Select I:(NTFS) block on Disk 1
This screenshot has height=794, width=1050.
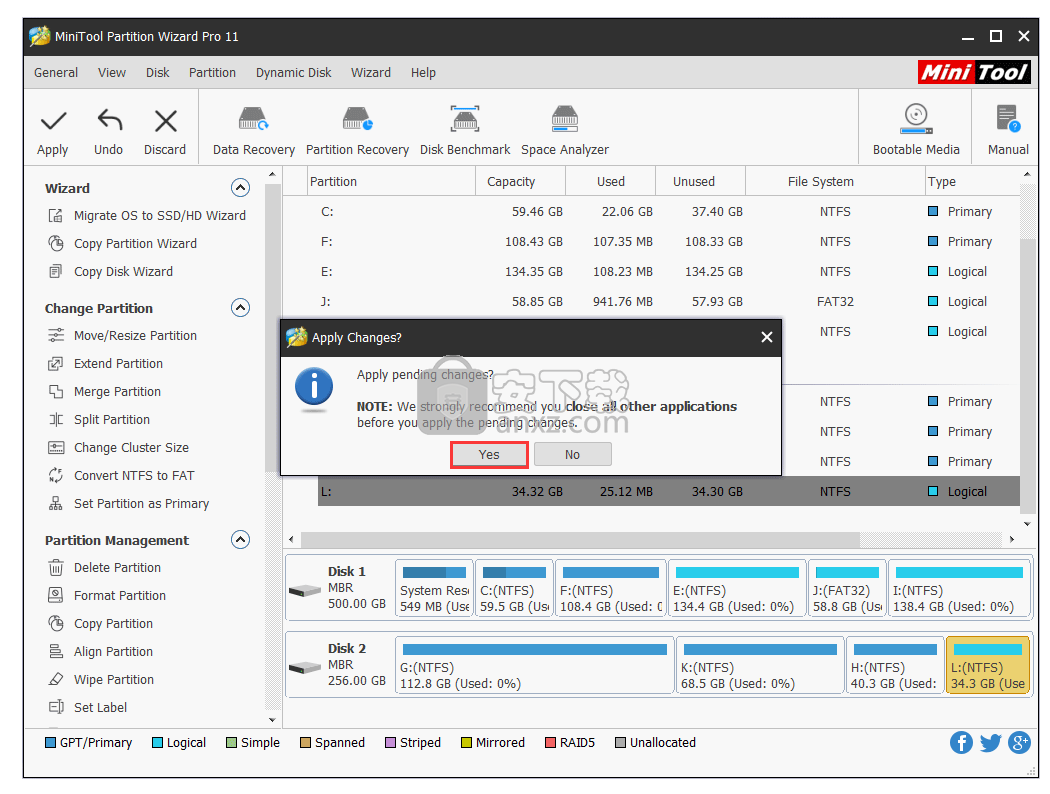[x=959, y=589]
